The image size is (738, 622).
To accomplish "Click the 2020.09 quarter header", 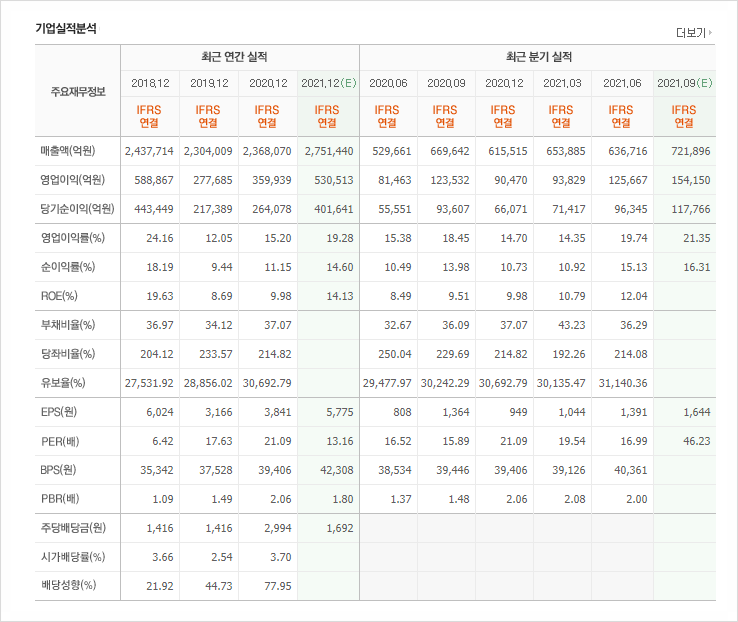I will [446, 83].
